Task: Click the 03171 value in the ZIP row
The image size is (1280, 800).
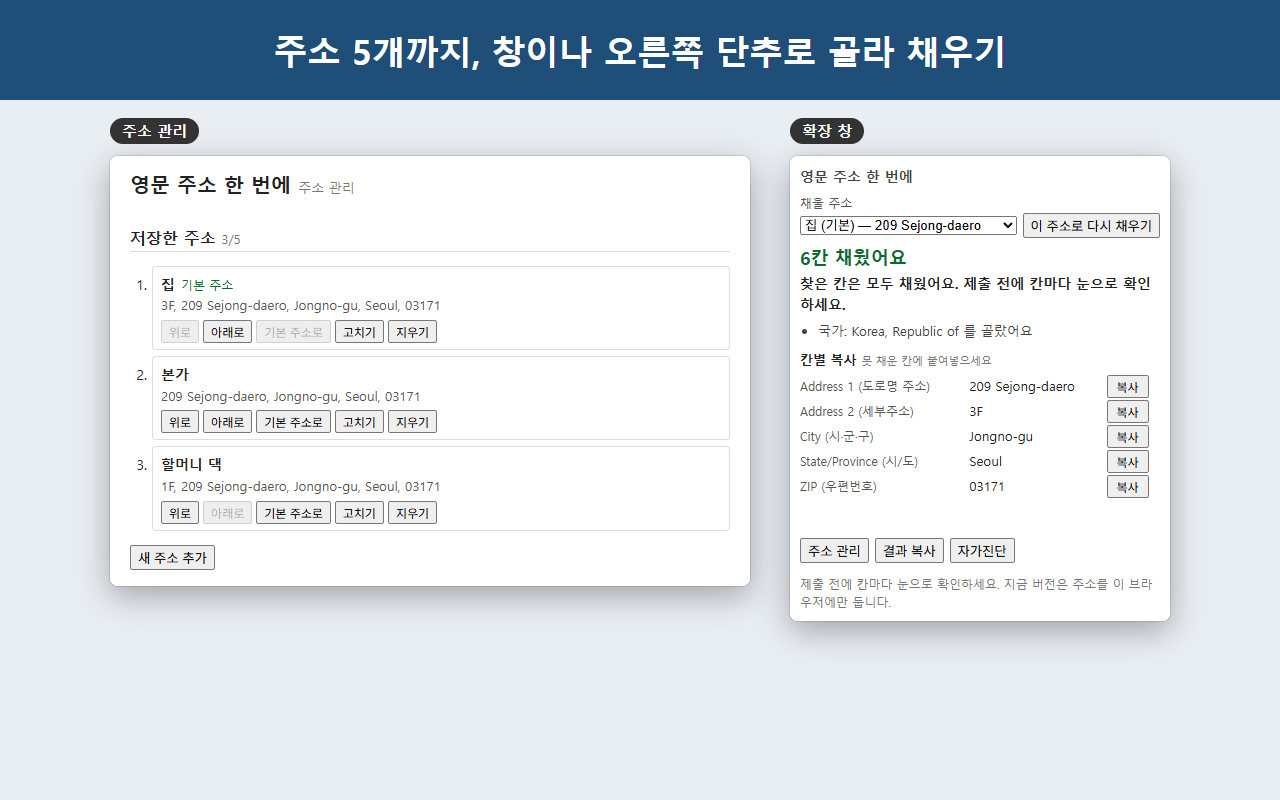Action: point(987,487)
